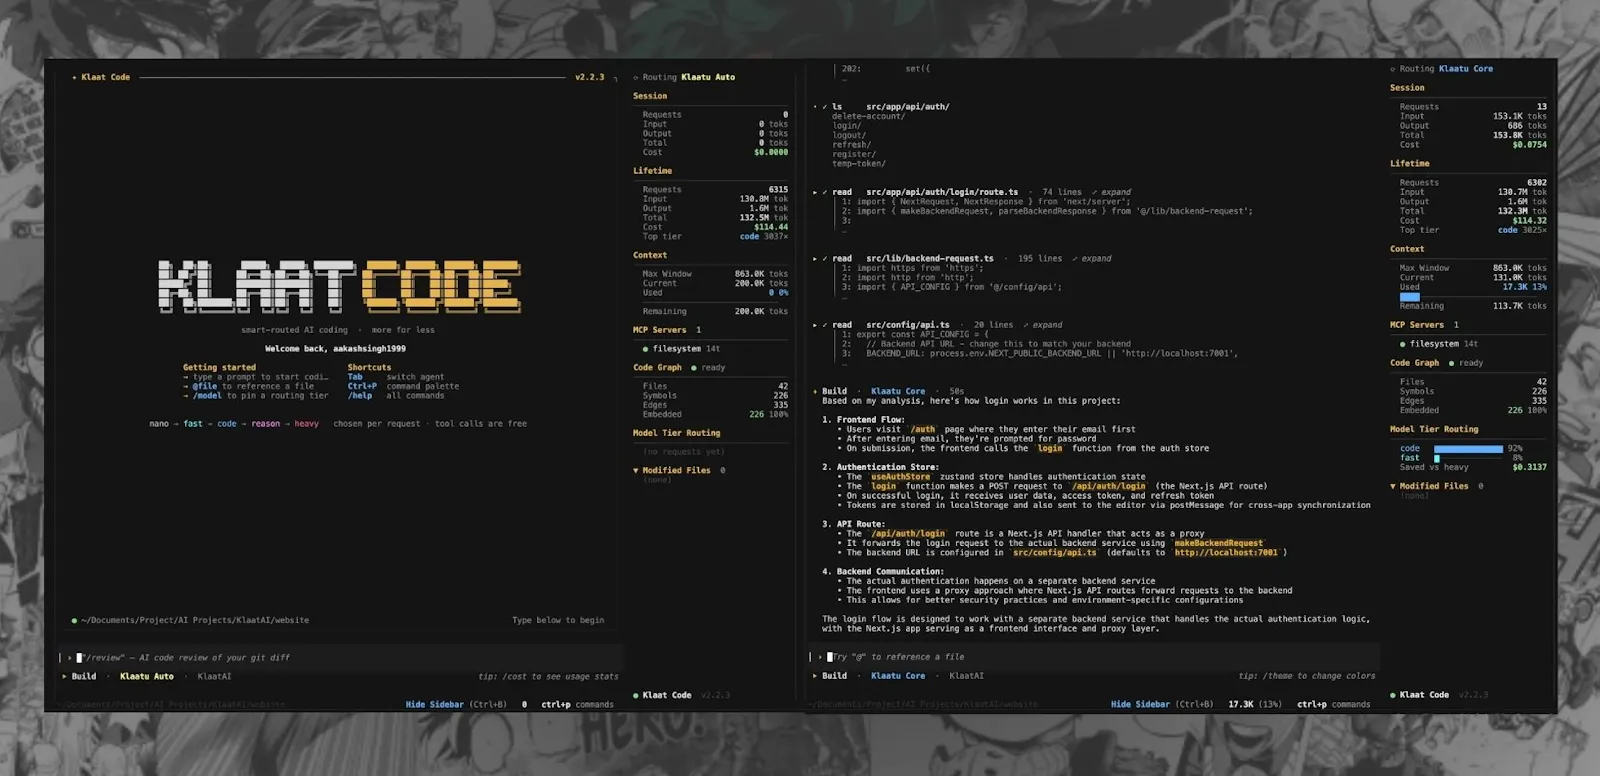Collapse Modified Files section in right sidebar
Viewport: 1600px width, 776px height.
[1393, 486]
